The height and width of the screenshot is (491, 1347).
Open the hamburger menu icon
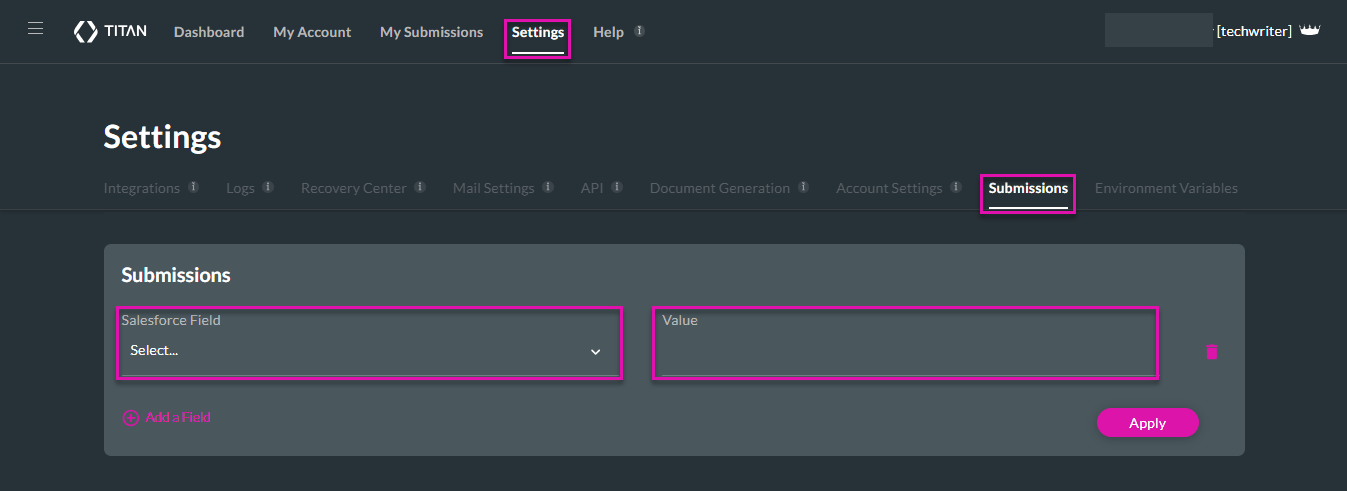(x=35, y=29)
